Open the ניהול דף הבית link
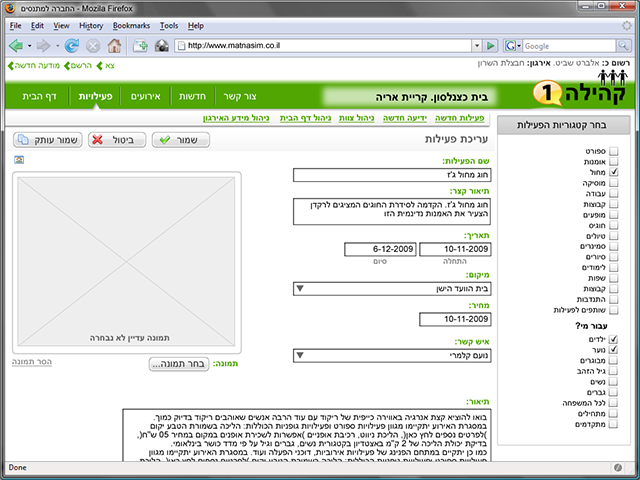The image size is (640, 480). pos(305,118)
